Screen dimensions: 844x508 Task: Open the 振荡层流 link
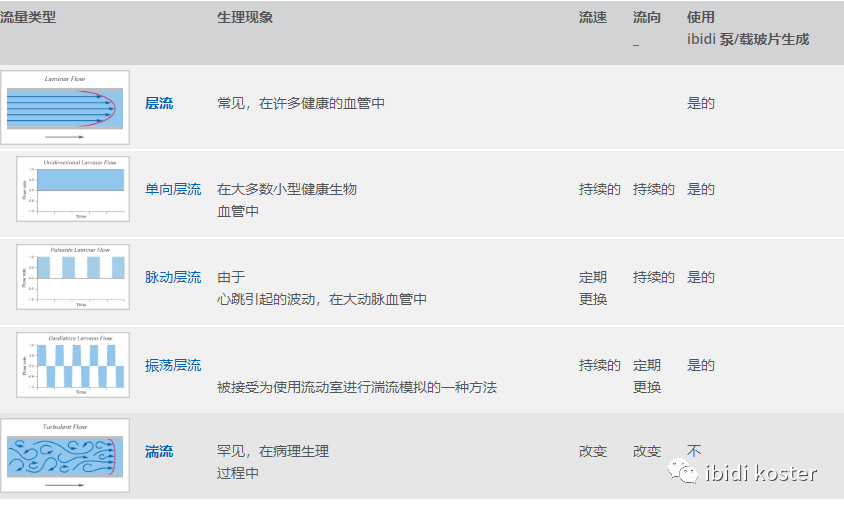(173, 365)
